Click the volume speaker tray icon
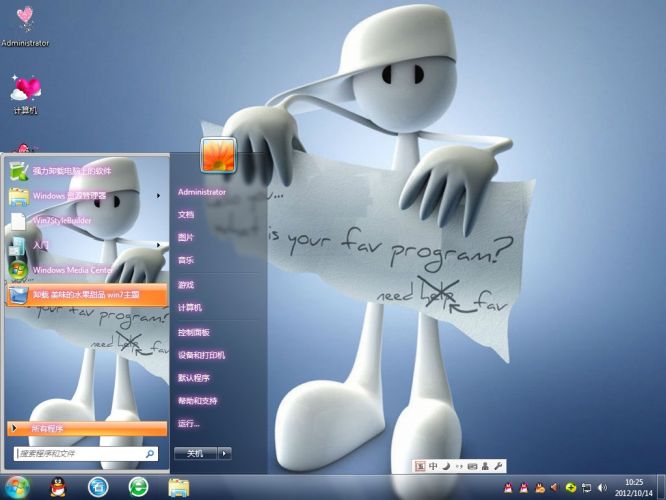 tap(600, 487)
